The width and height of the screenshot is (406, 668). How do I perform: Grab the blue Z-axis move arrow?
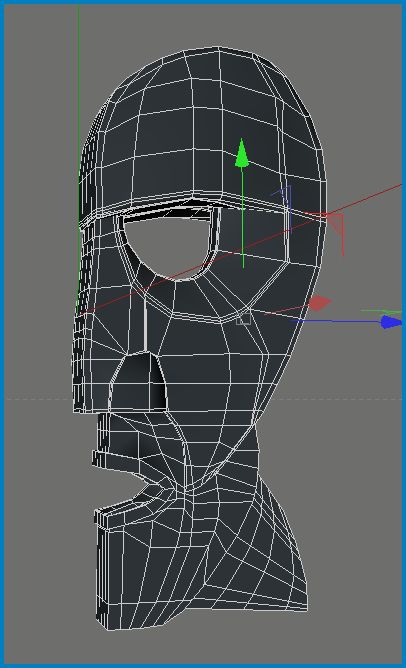(x=391, y=322)
